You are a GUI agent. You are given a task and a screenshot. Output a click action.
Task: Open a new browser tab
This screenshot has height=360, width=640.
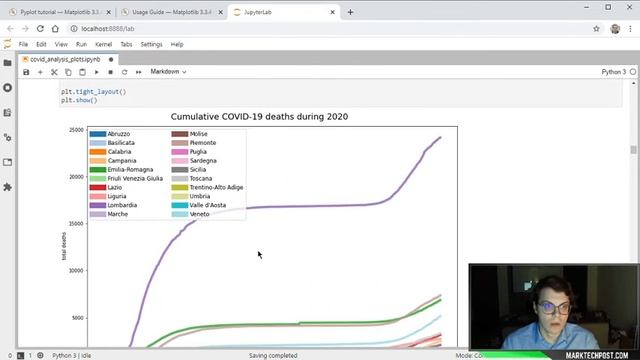350,12
